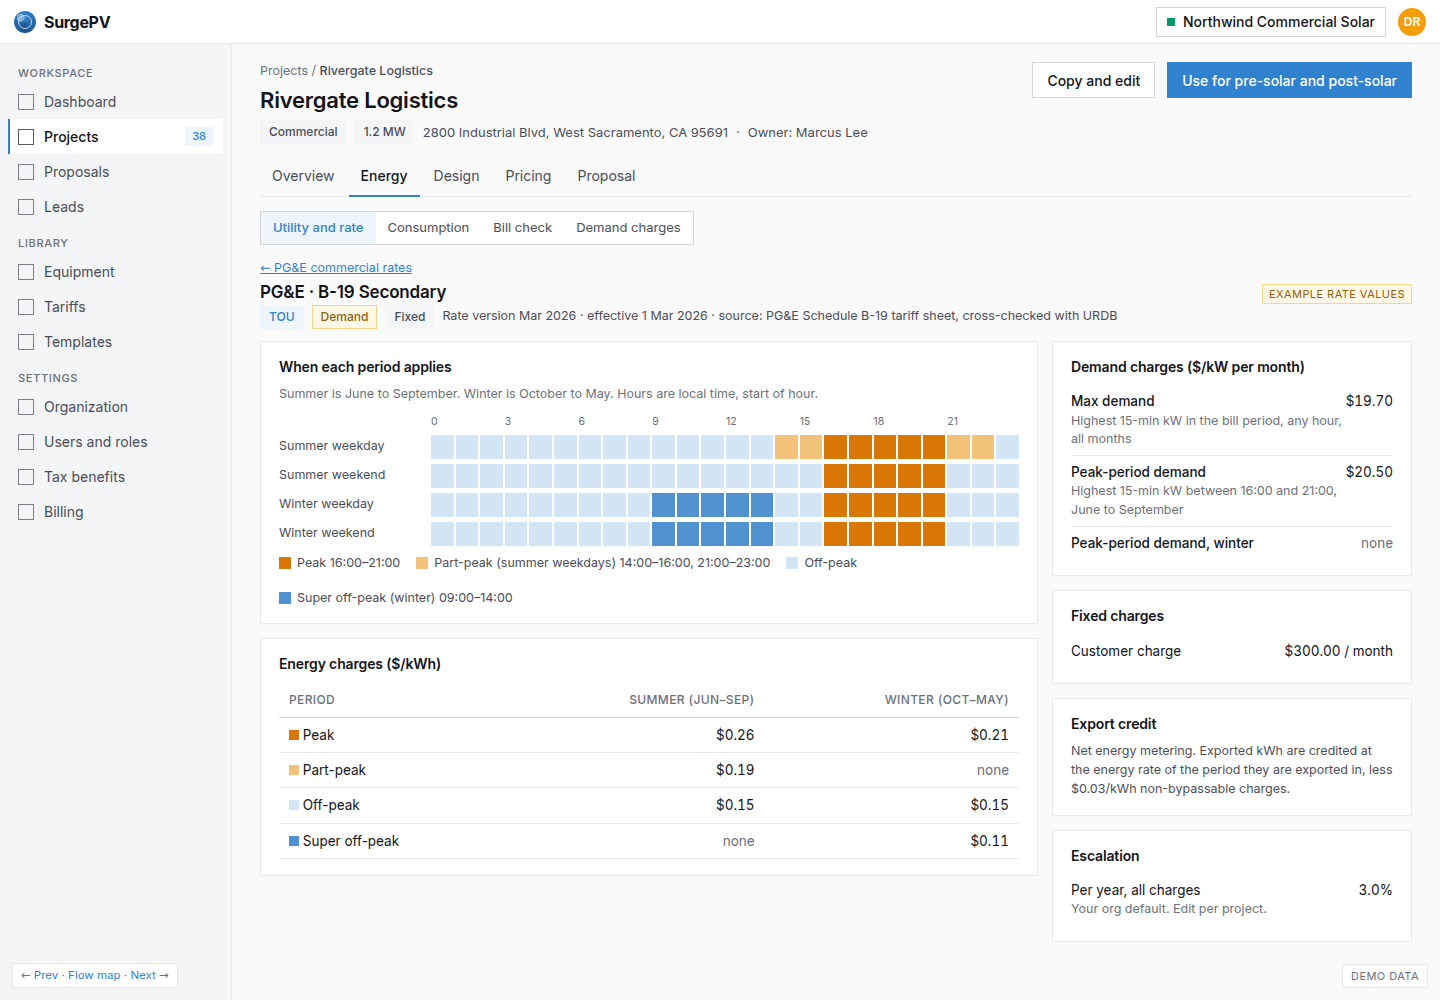Click the Fixed rate tag
This screenshot has width=1440, height=1000.
410,317
